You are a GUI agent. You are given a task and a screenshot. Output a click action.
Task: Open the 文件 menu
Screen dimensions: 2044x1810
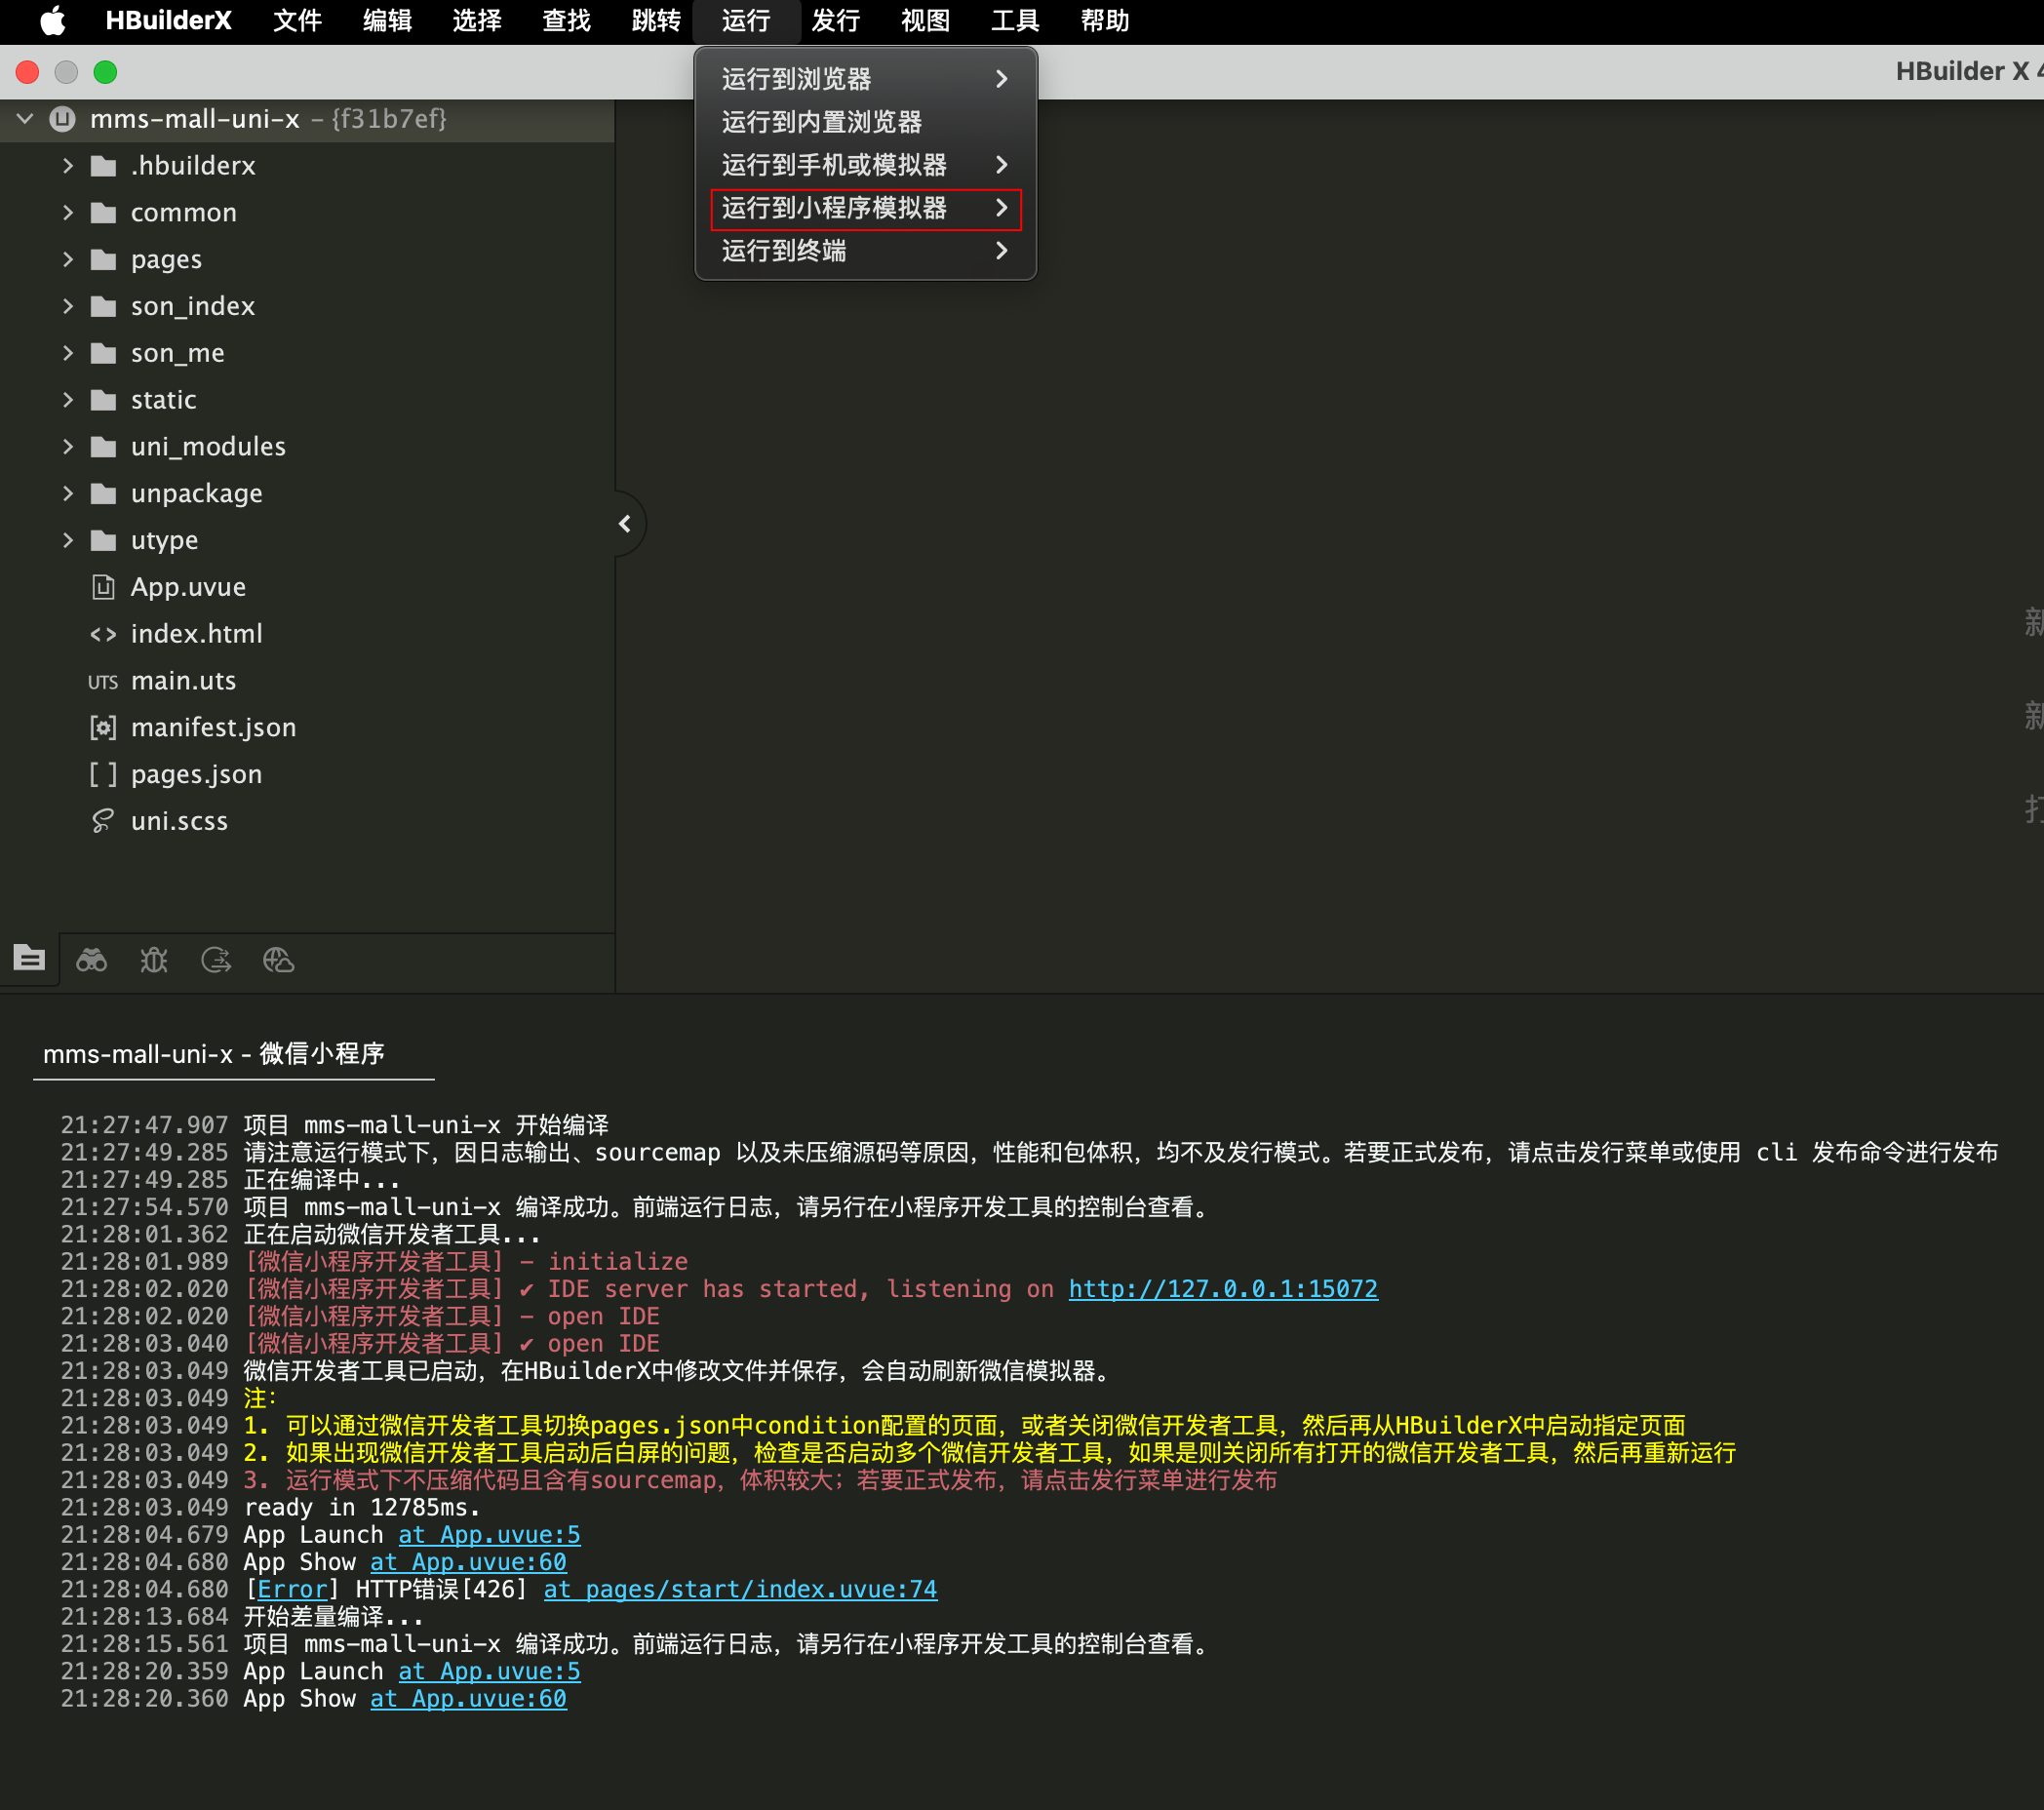point(297,21)
